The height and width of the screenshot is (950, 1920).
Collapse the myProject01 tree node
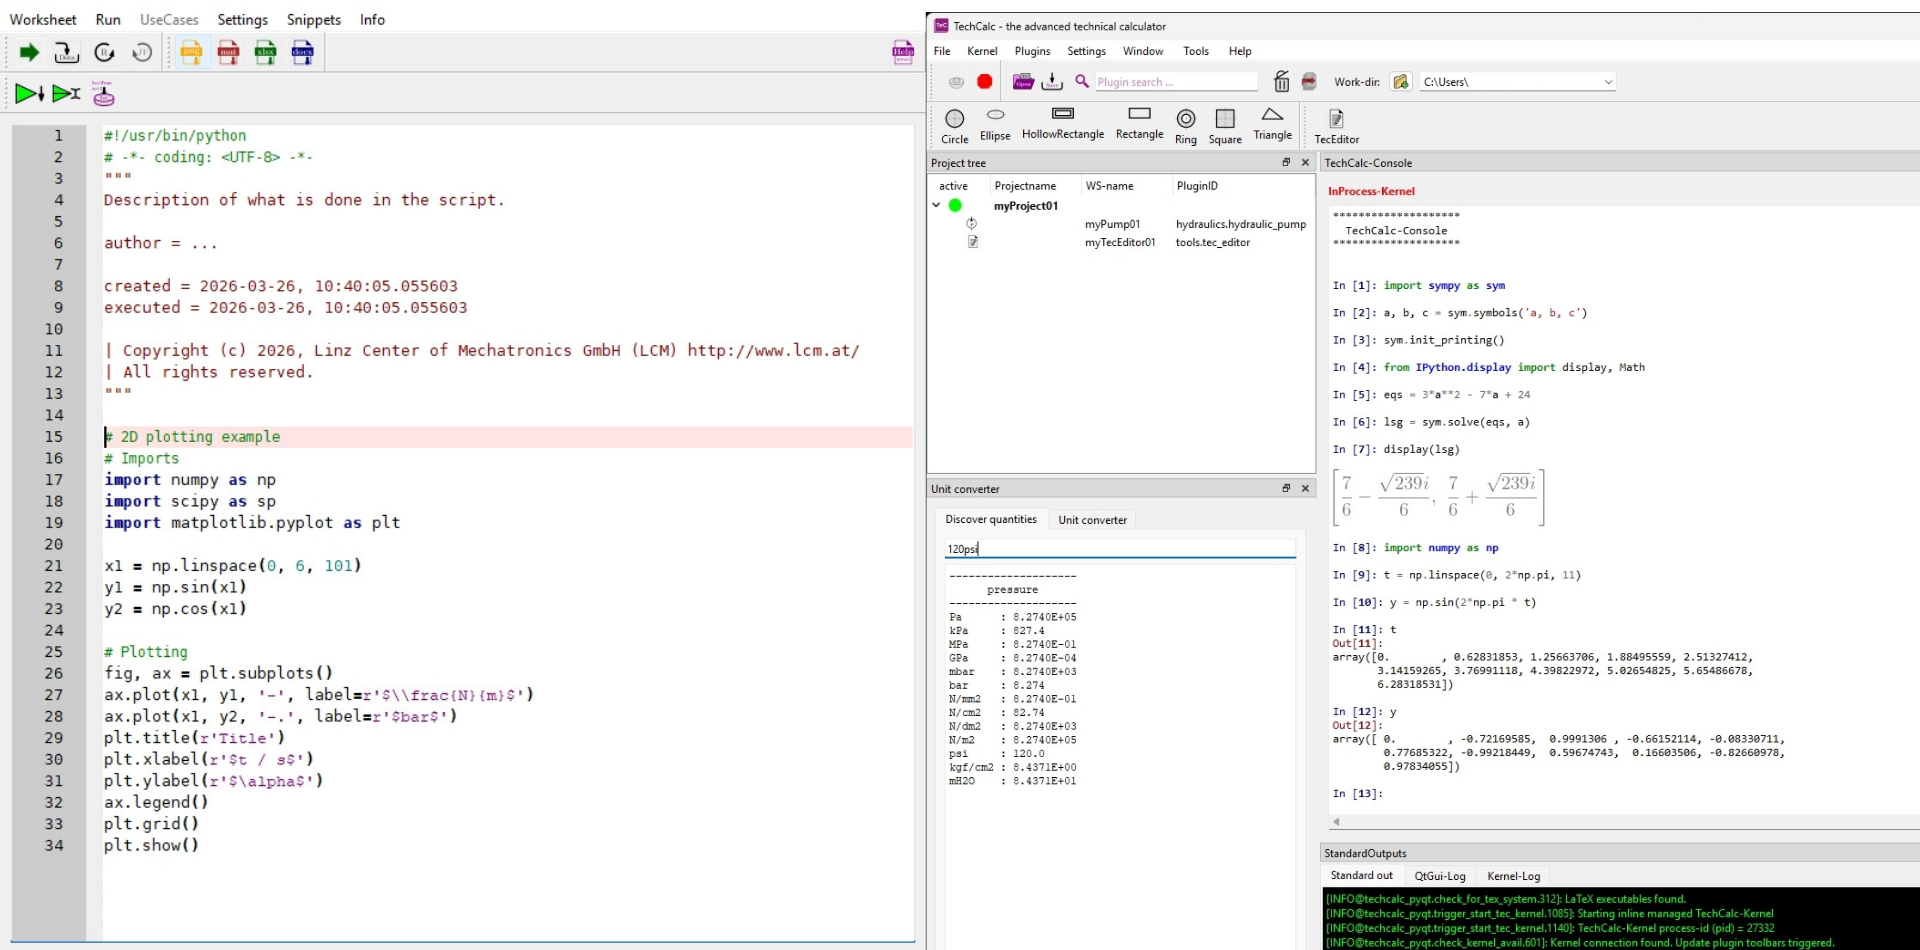pos(936,205)
